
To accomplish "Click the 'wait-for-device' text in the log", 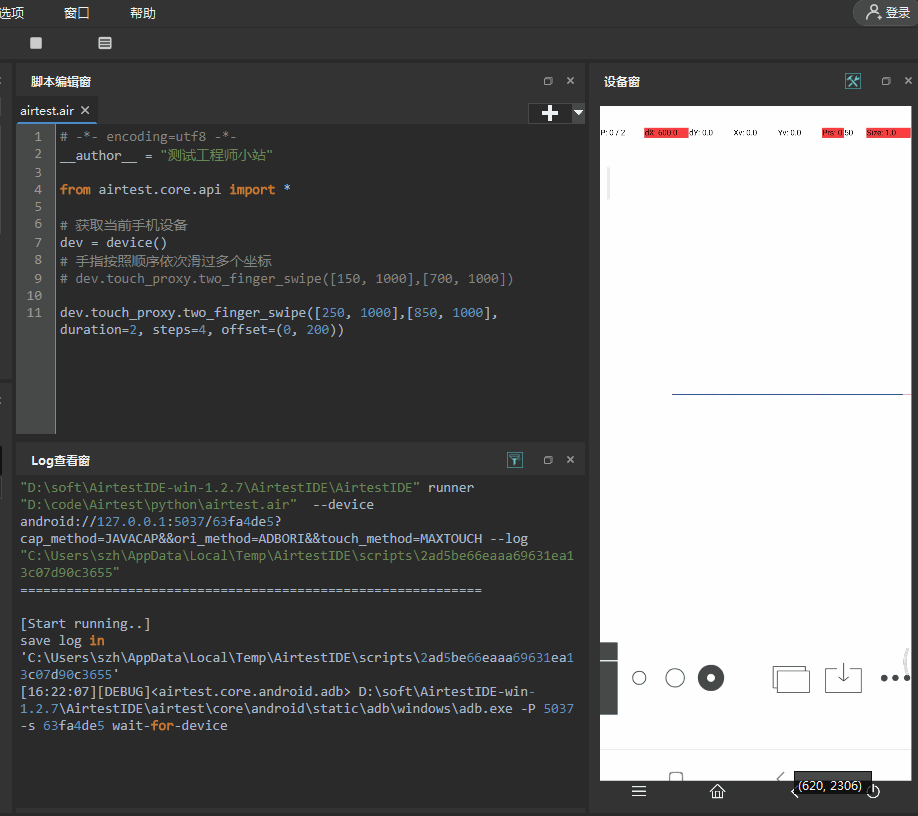I will coord(170,726).
